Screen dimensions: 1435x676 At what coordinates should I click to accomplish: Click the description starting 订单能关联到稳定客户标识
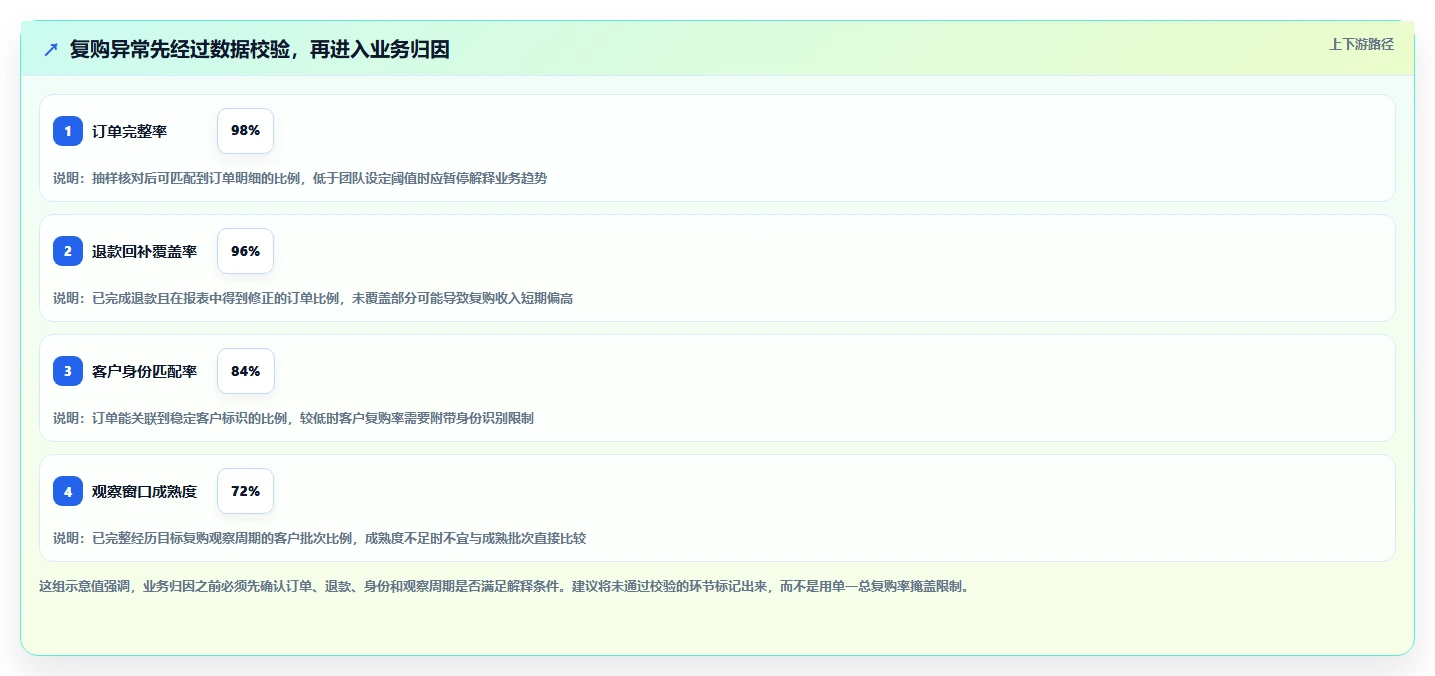(293, 418)
